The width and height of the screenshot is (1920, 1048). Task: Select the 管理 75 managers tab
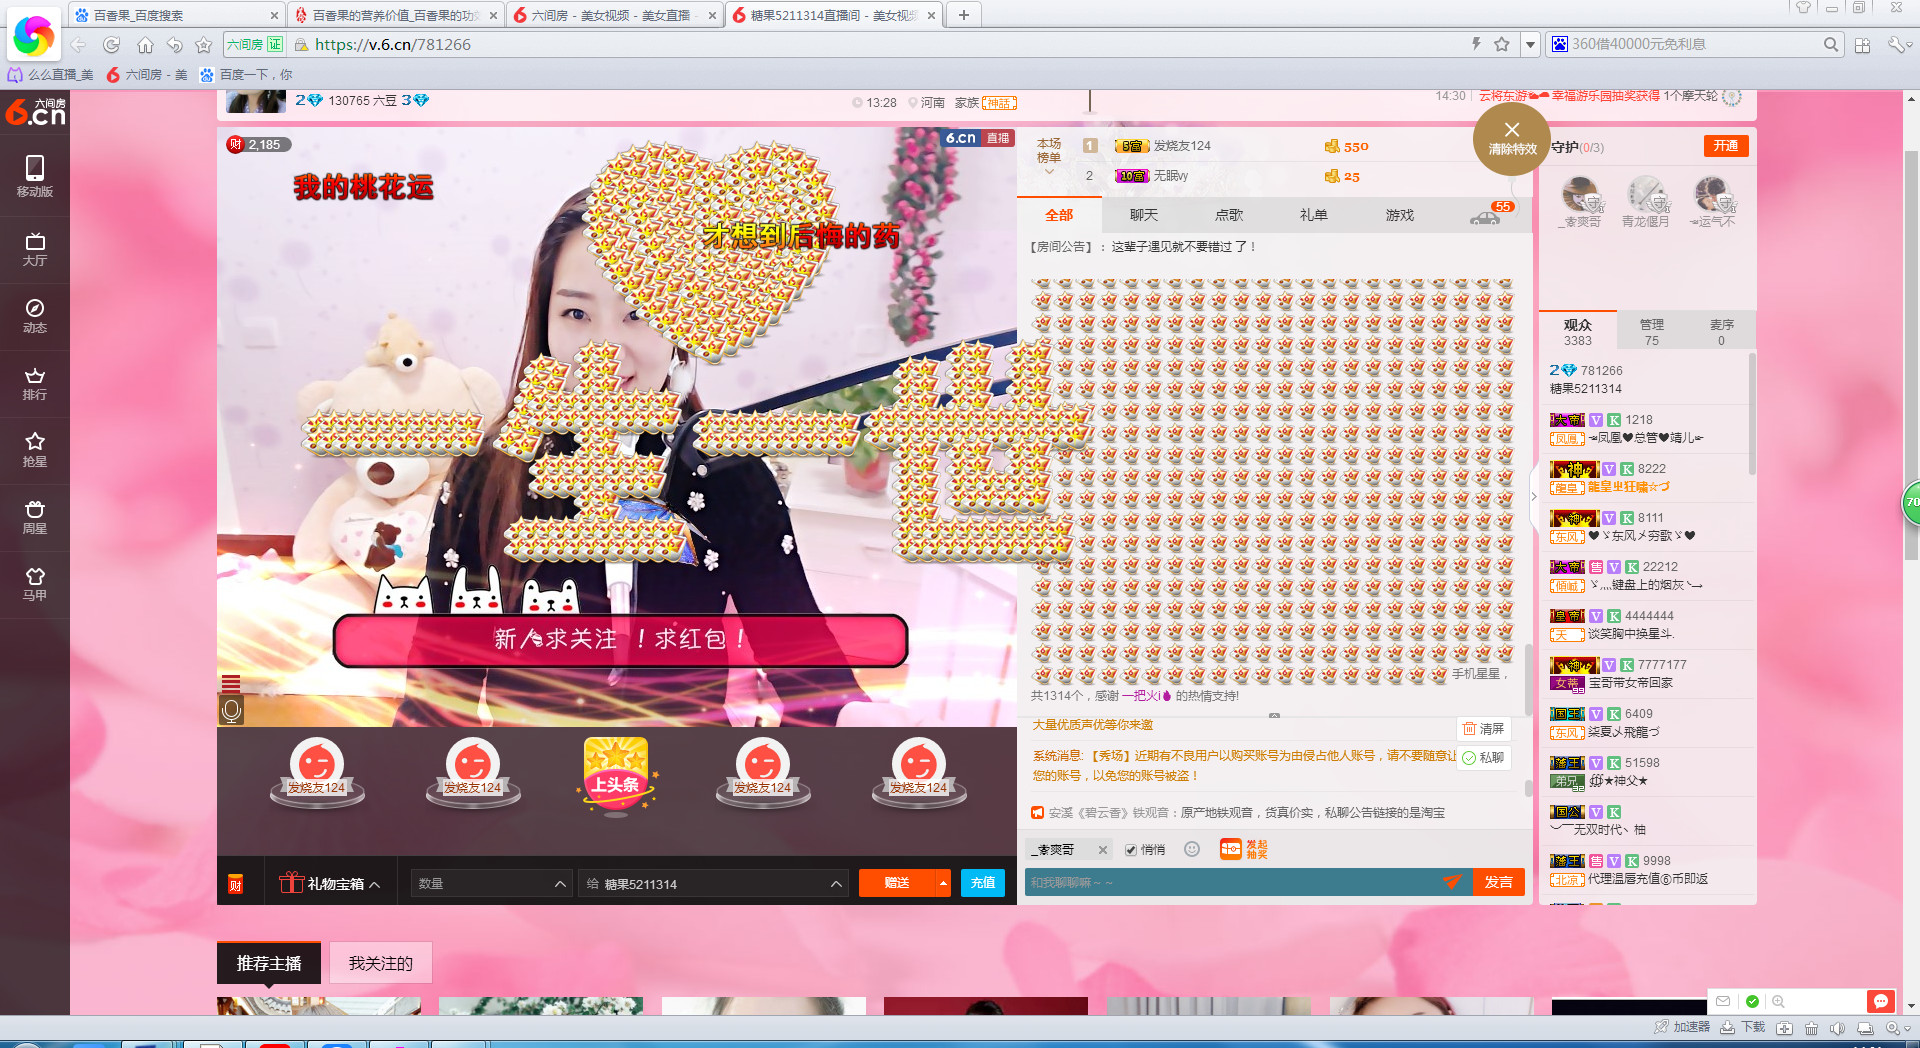coord(1652,332)
